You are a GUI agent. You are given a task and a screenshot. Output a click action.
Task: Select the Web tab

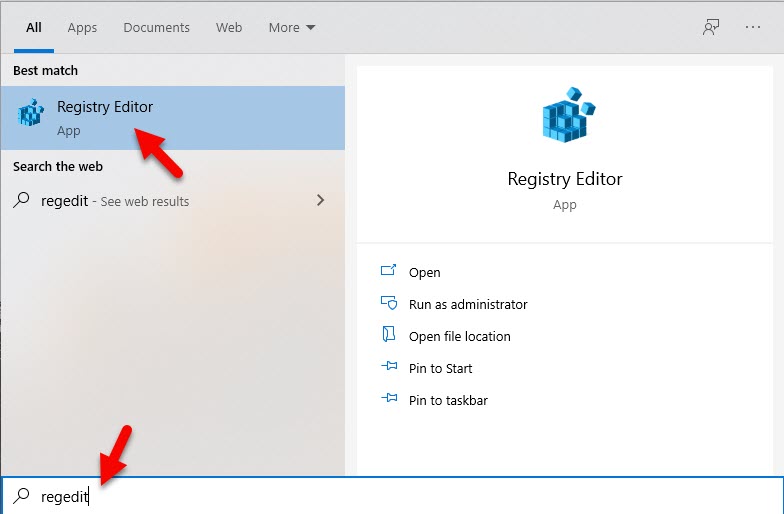[229, 28]
